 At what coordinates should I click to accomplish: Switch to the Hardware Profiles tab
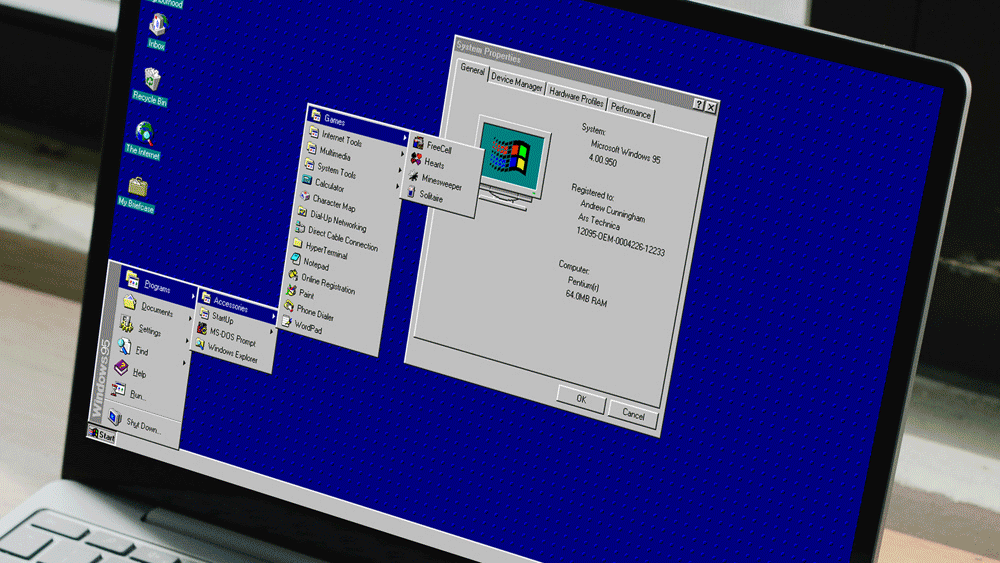[576, 98]
